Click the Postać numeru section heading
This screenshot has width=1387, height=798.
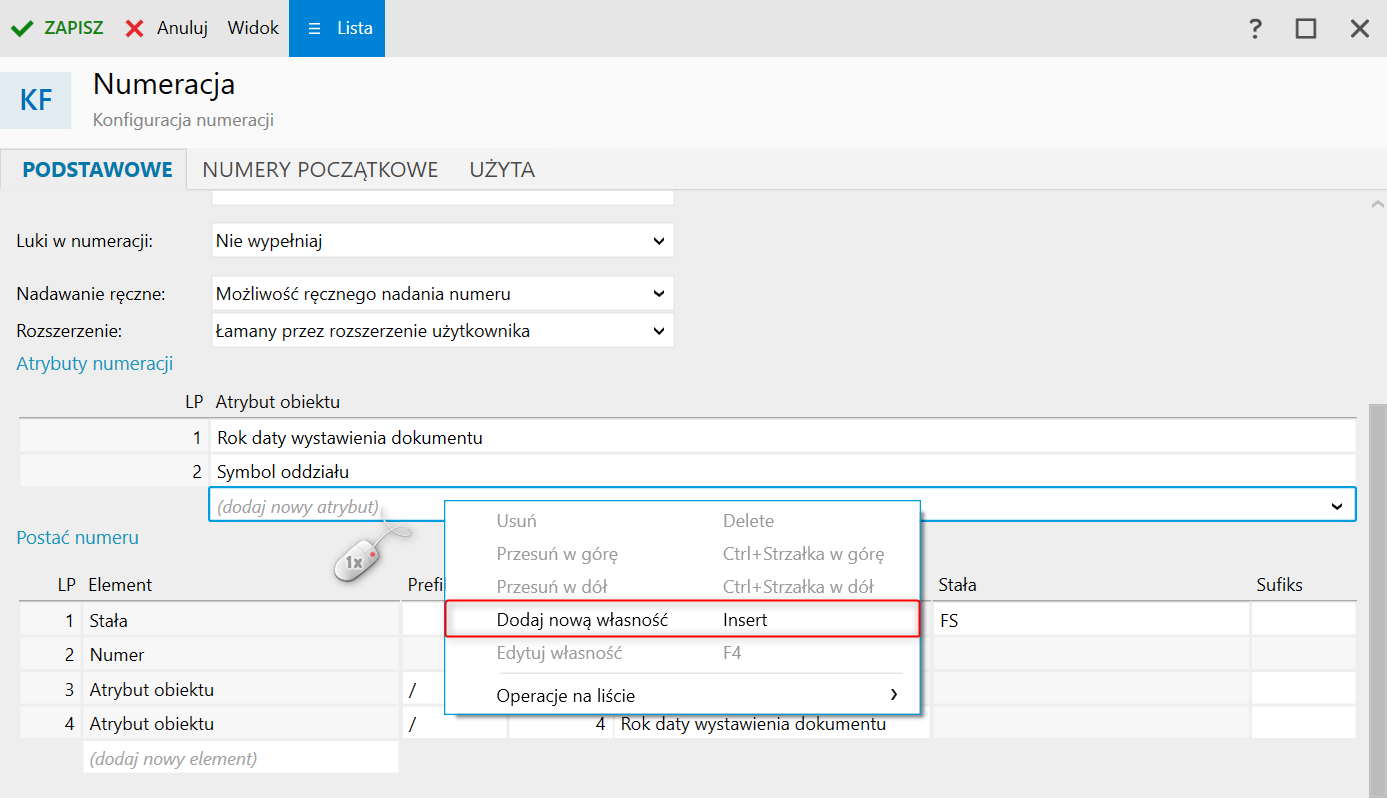78,538
